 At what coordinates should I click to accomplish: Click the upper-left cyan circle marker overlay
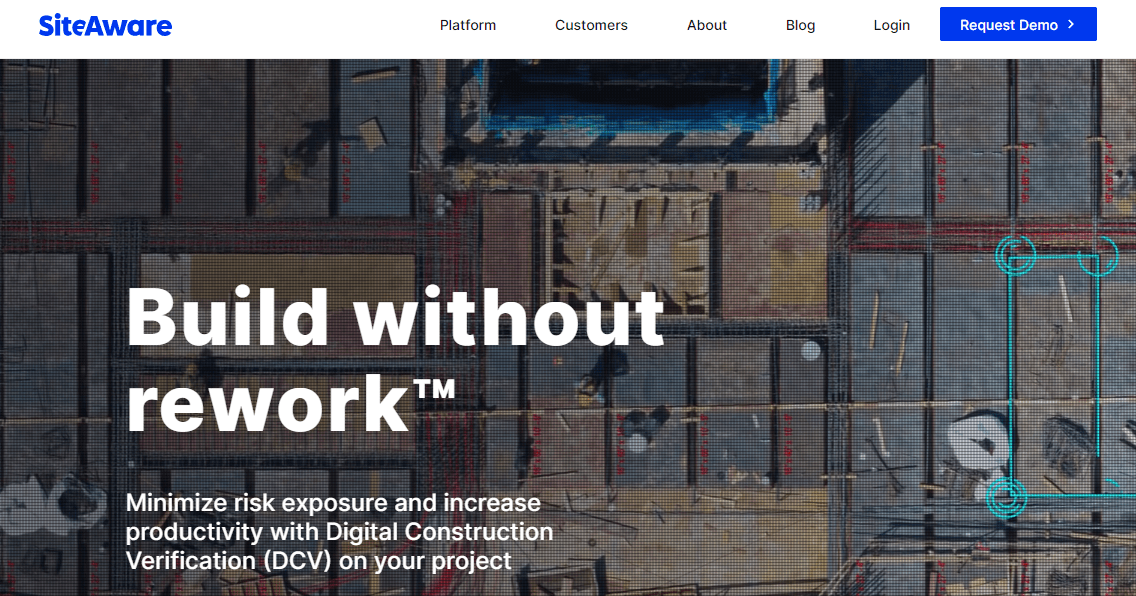tap(1017, 254)
